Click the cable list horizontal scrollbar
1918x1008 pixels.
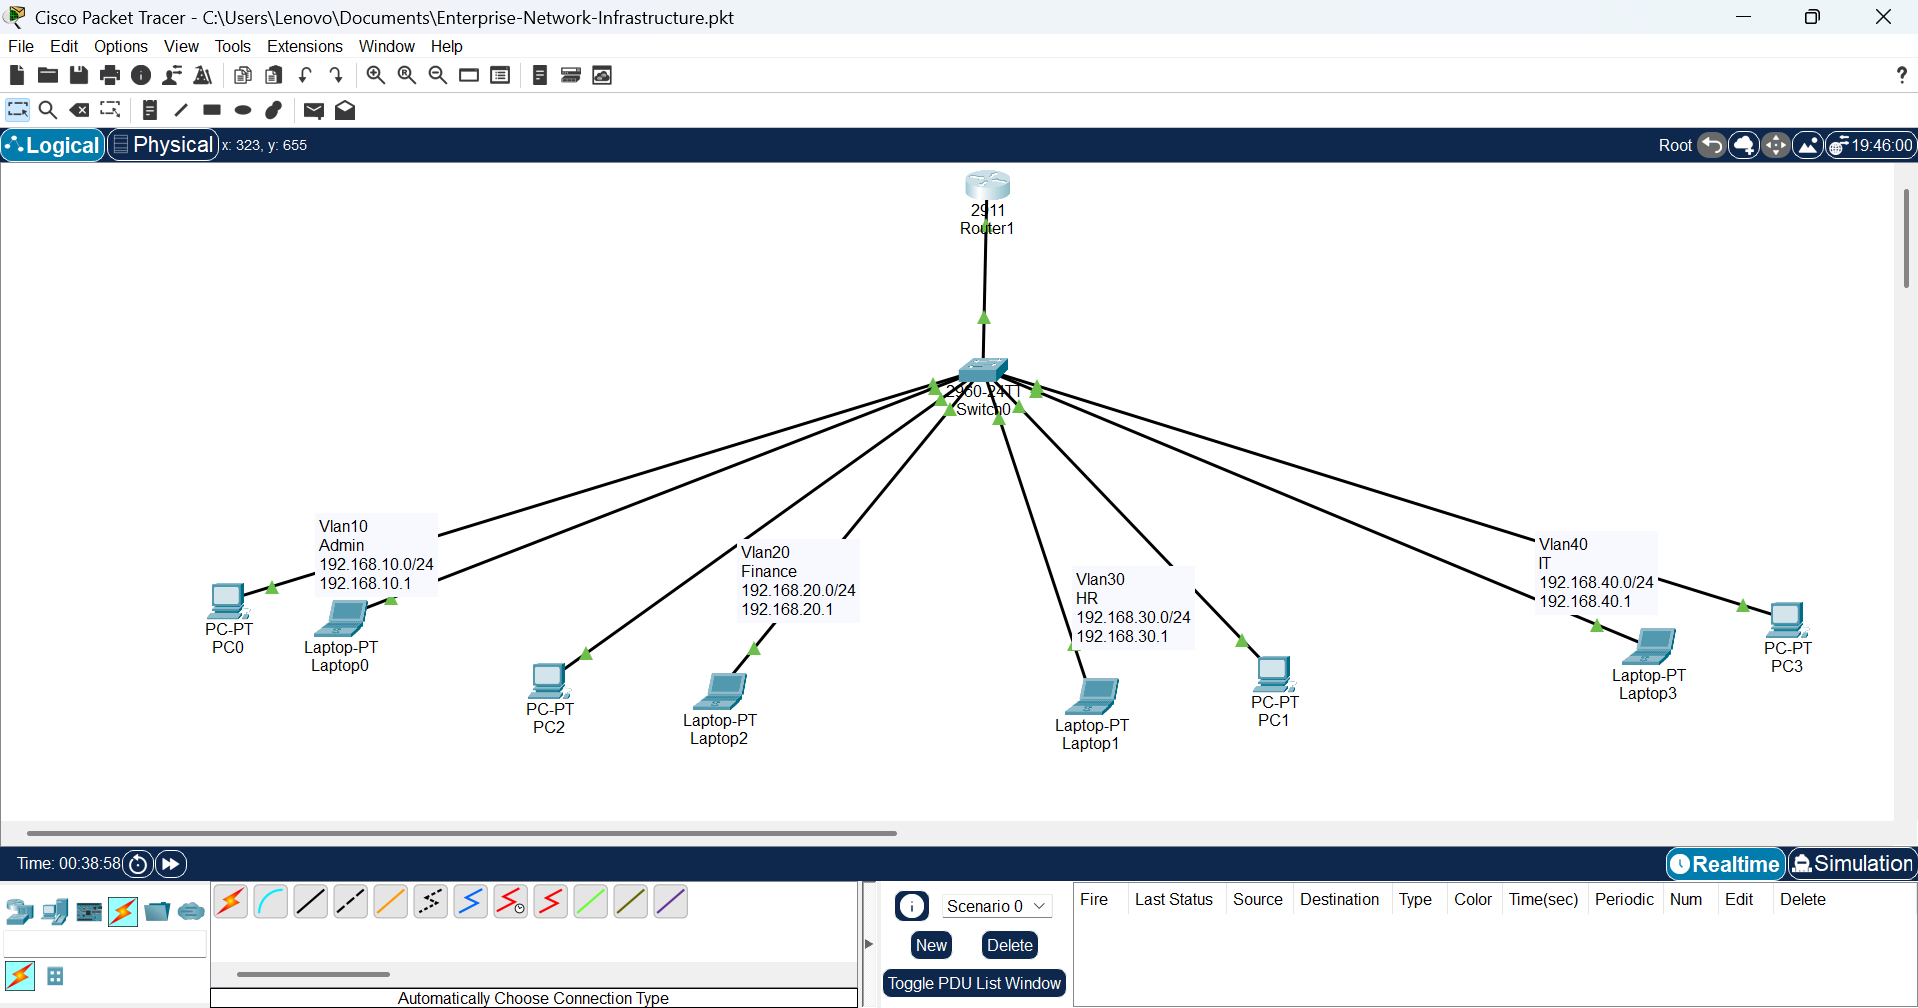313,974
